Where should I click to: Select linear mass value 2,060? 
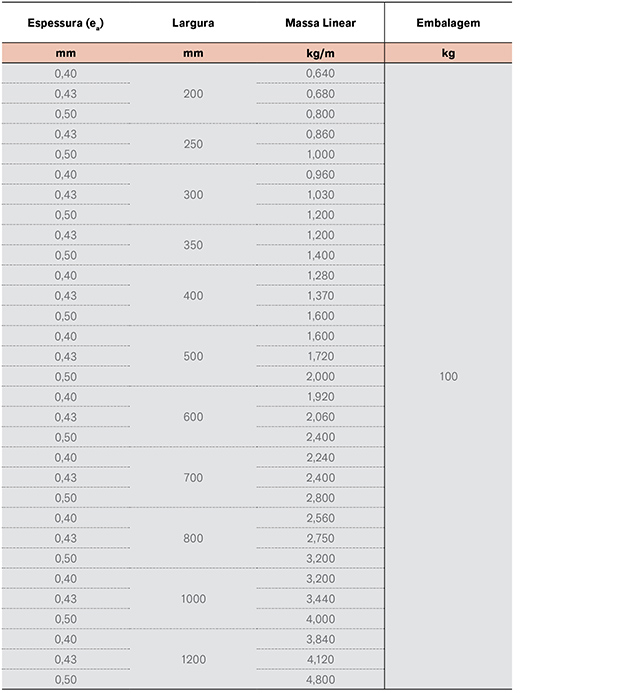click(320, 417)
